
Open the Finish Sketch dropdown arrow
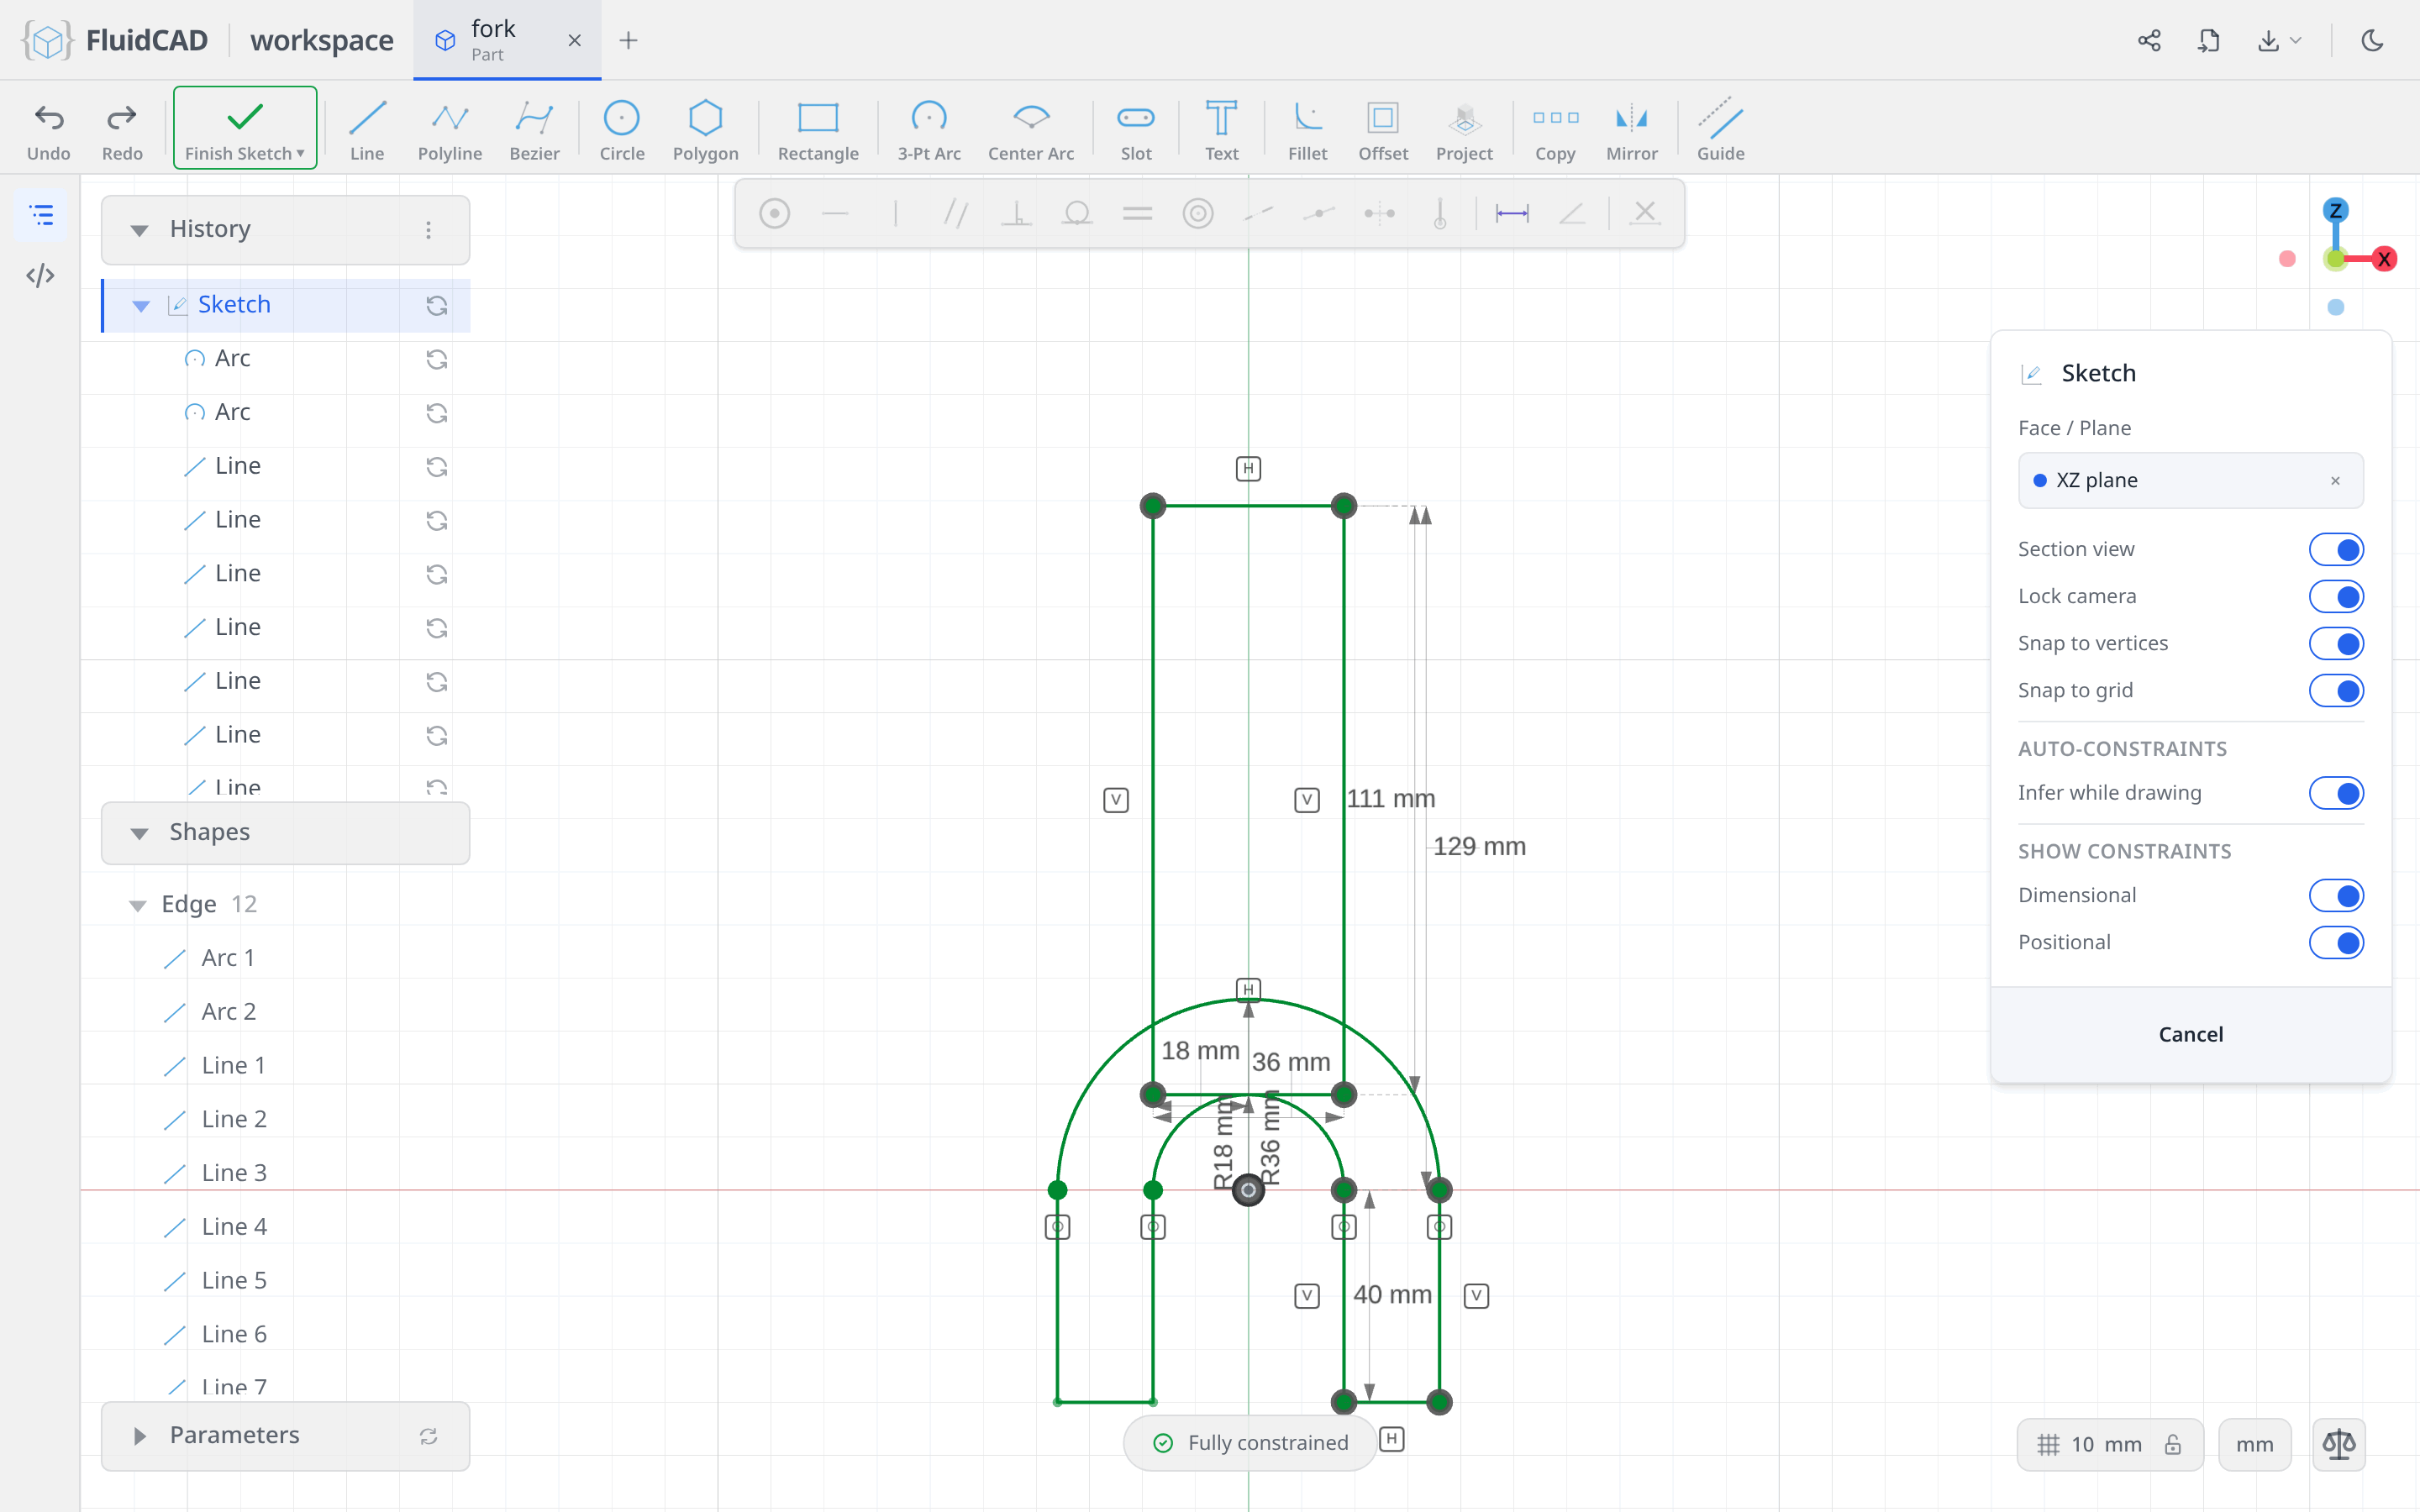click(300, 153)
